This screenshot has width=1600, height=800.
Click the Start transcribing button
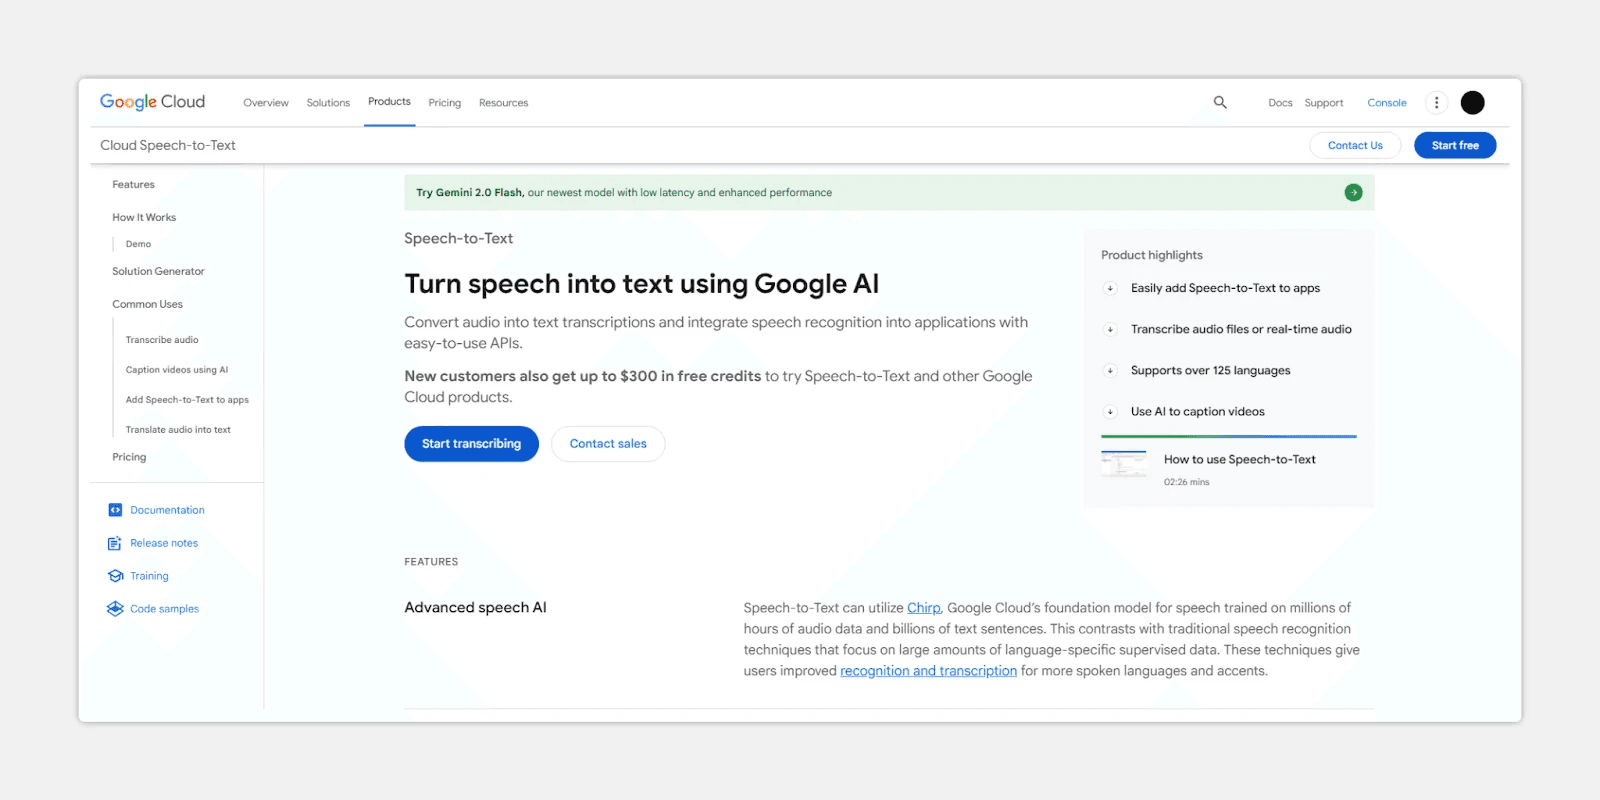(471, 444)
